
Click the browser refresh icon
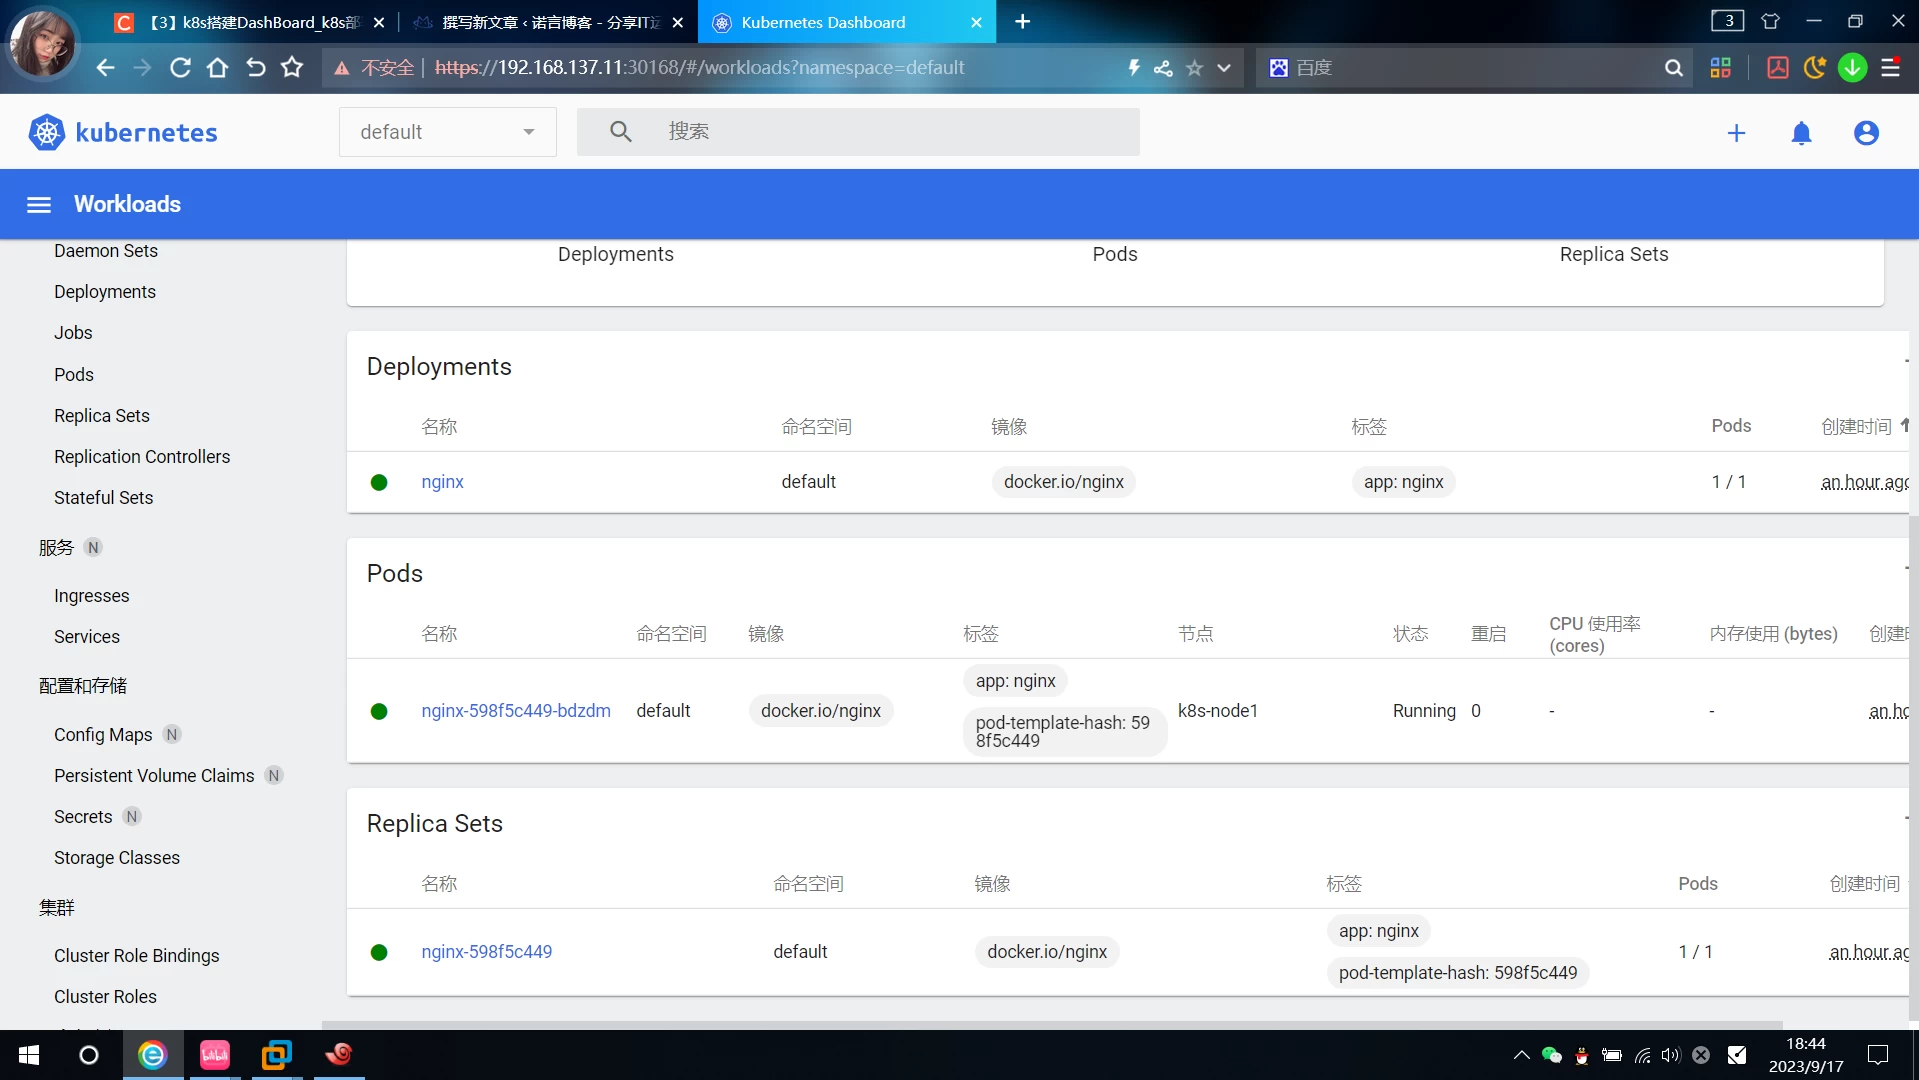coord(180,68)
